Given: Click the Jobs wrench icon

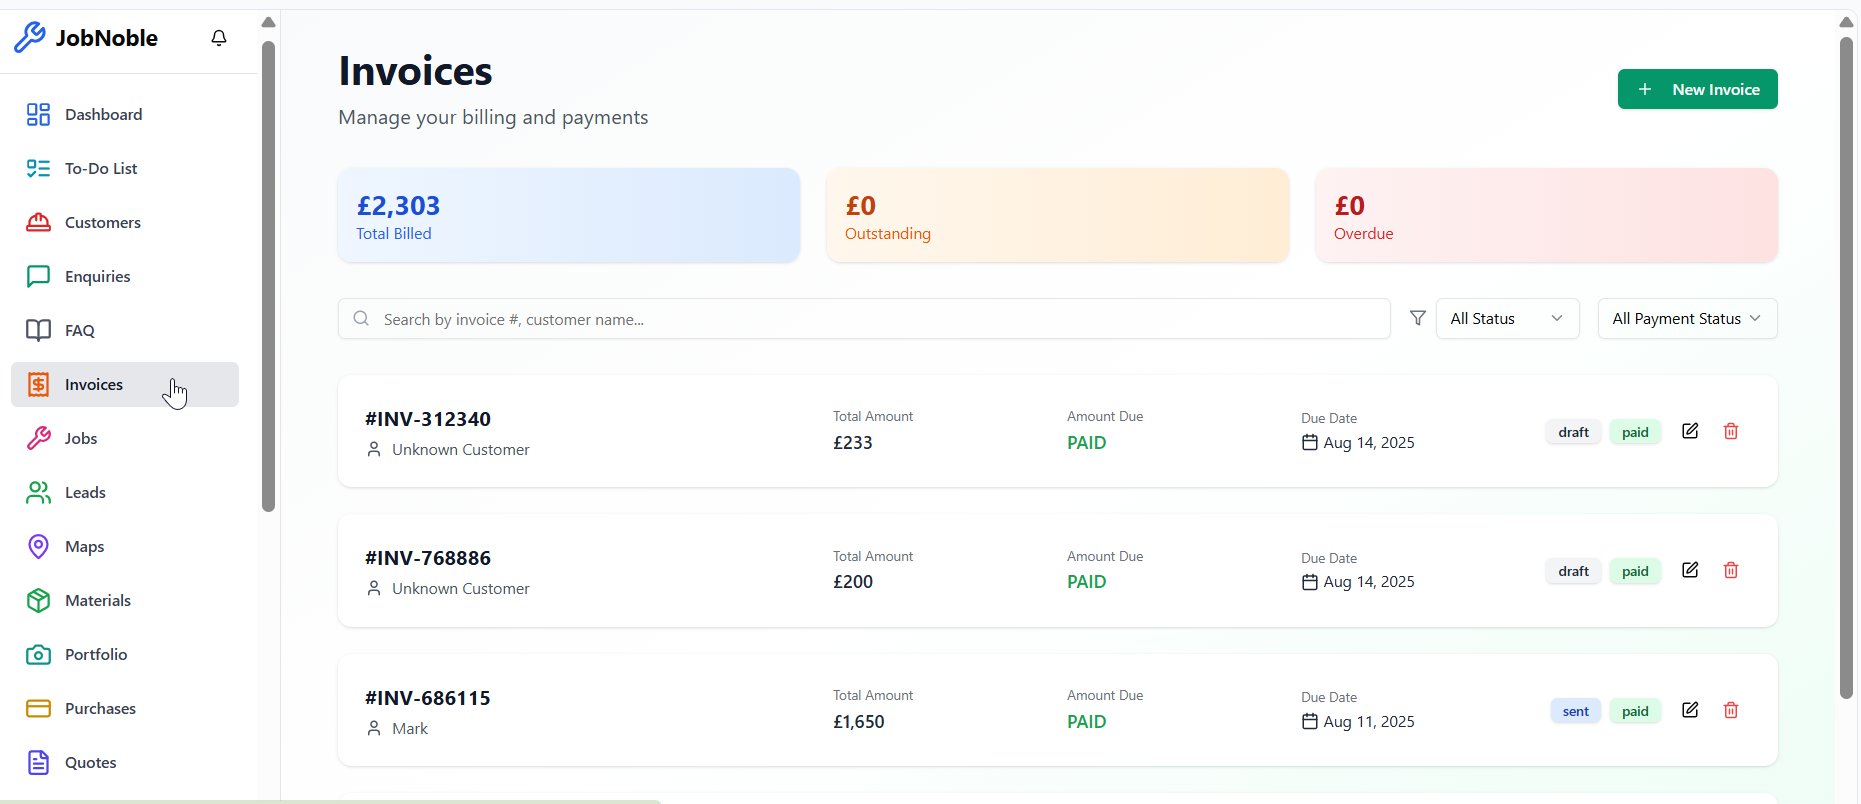Looking at the screenshot, I should [x=38, y=438].
